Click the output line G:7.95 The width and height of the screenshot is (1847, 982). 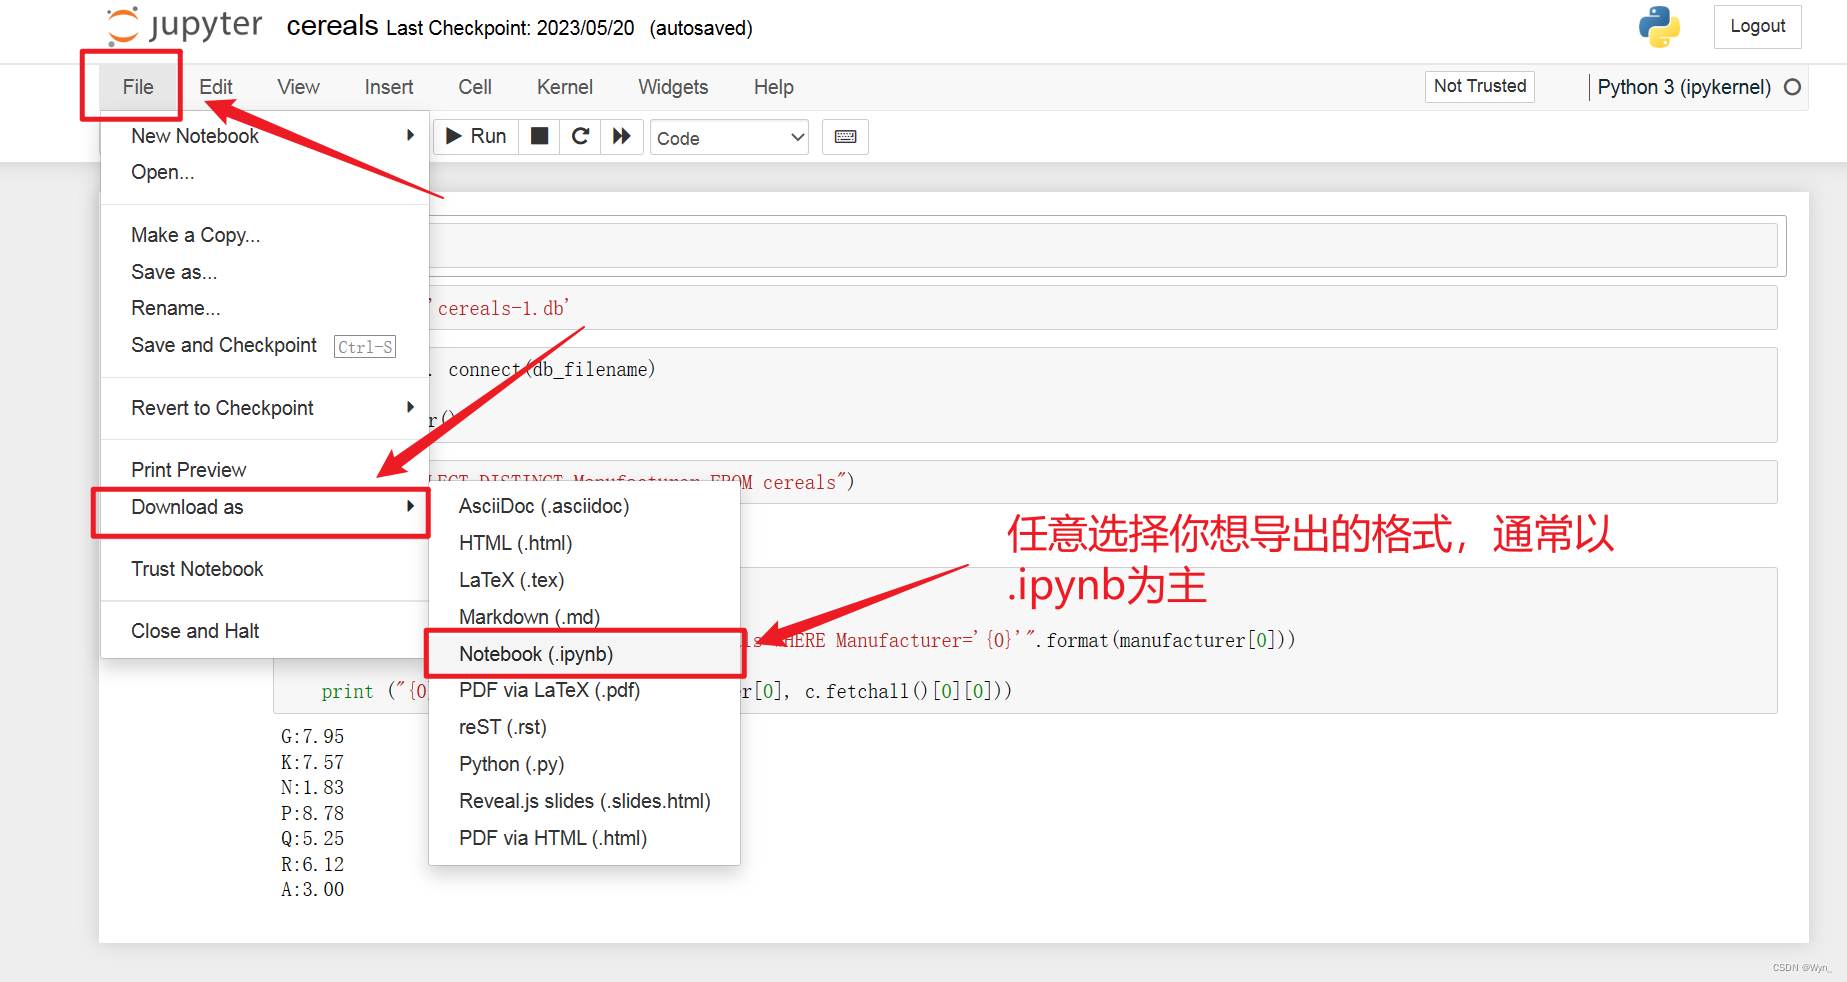(312, 737)
